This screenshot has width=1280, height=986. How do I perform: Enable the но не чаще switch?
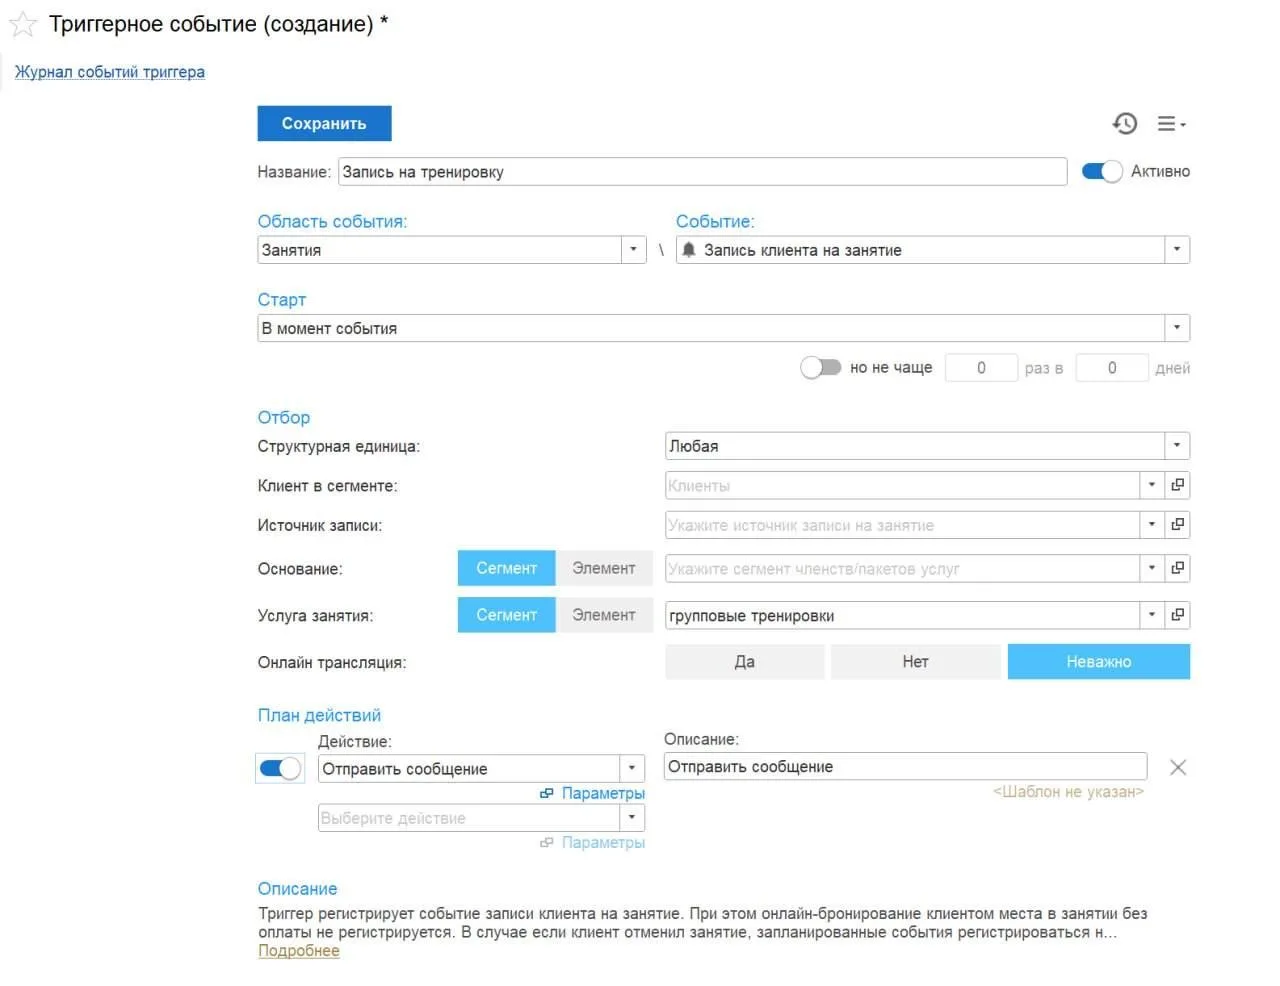tap(821, 367)
